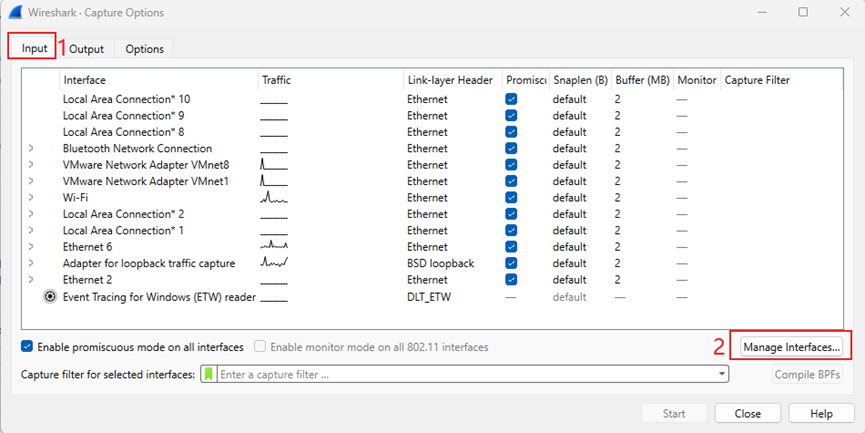The width and height of the screenshot is (865, 433).
Task: Click the Wi-Fi traffic sparkline graph
Action: pos(274,197)
